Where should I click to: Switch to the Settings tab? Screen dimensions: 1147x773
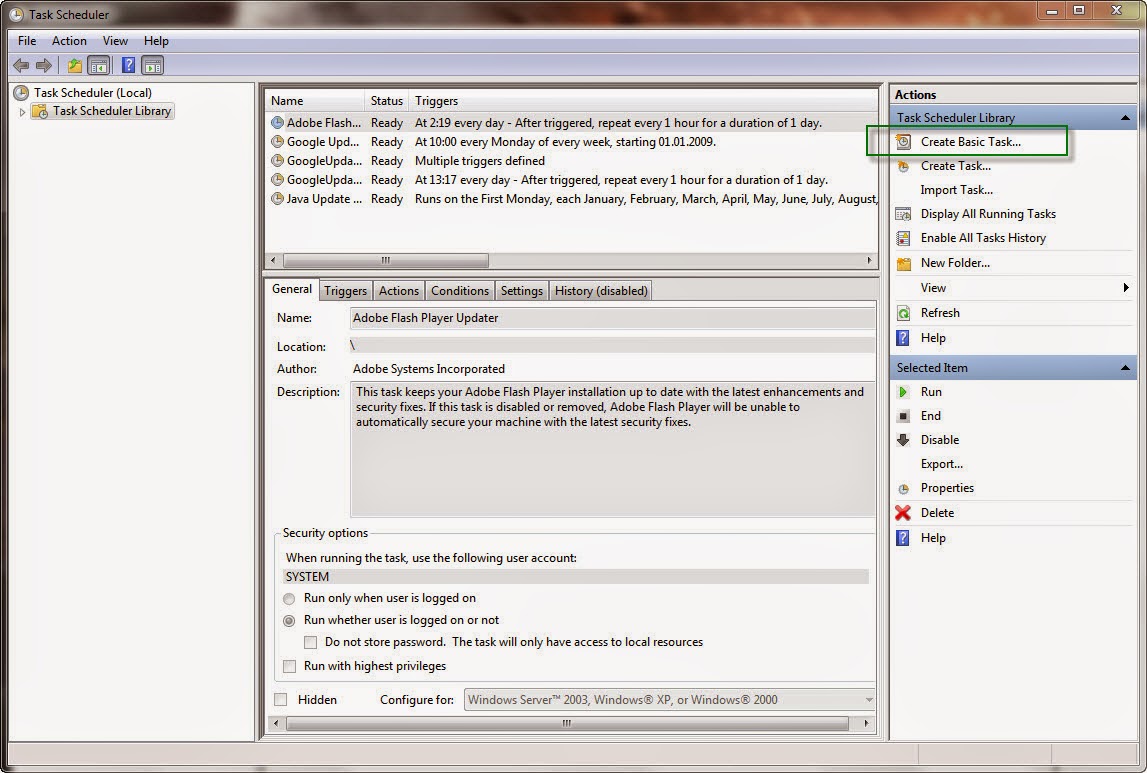coord(522,291)
